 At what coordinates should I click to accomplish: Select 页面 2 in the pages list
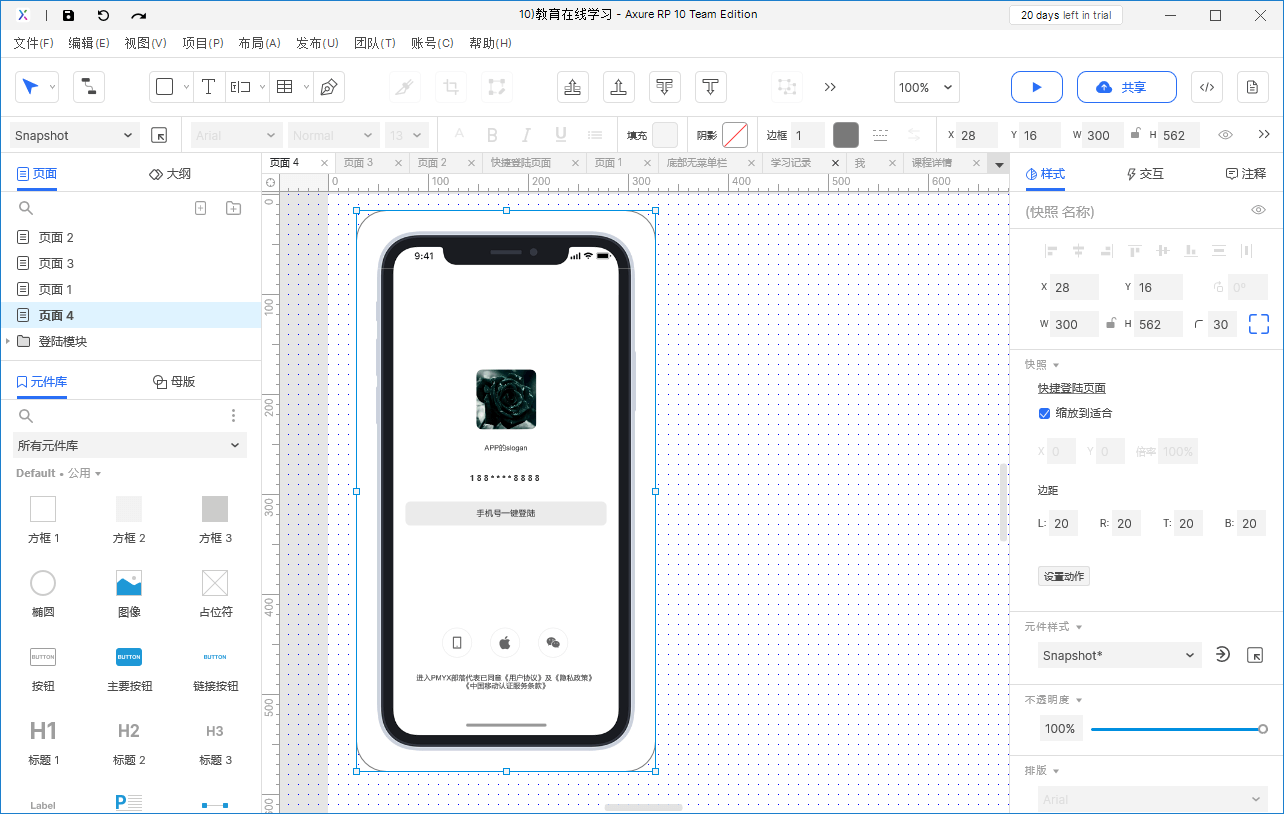[x=56, y=237]
